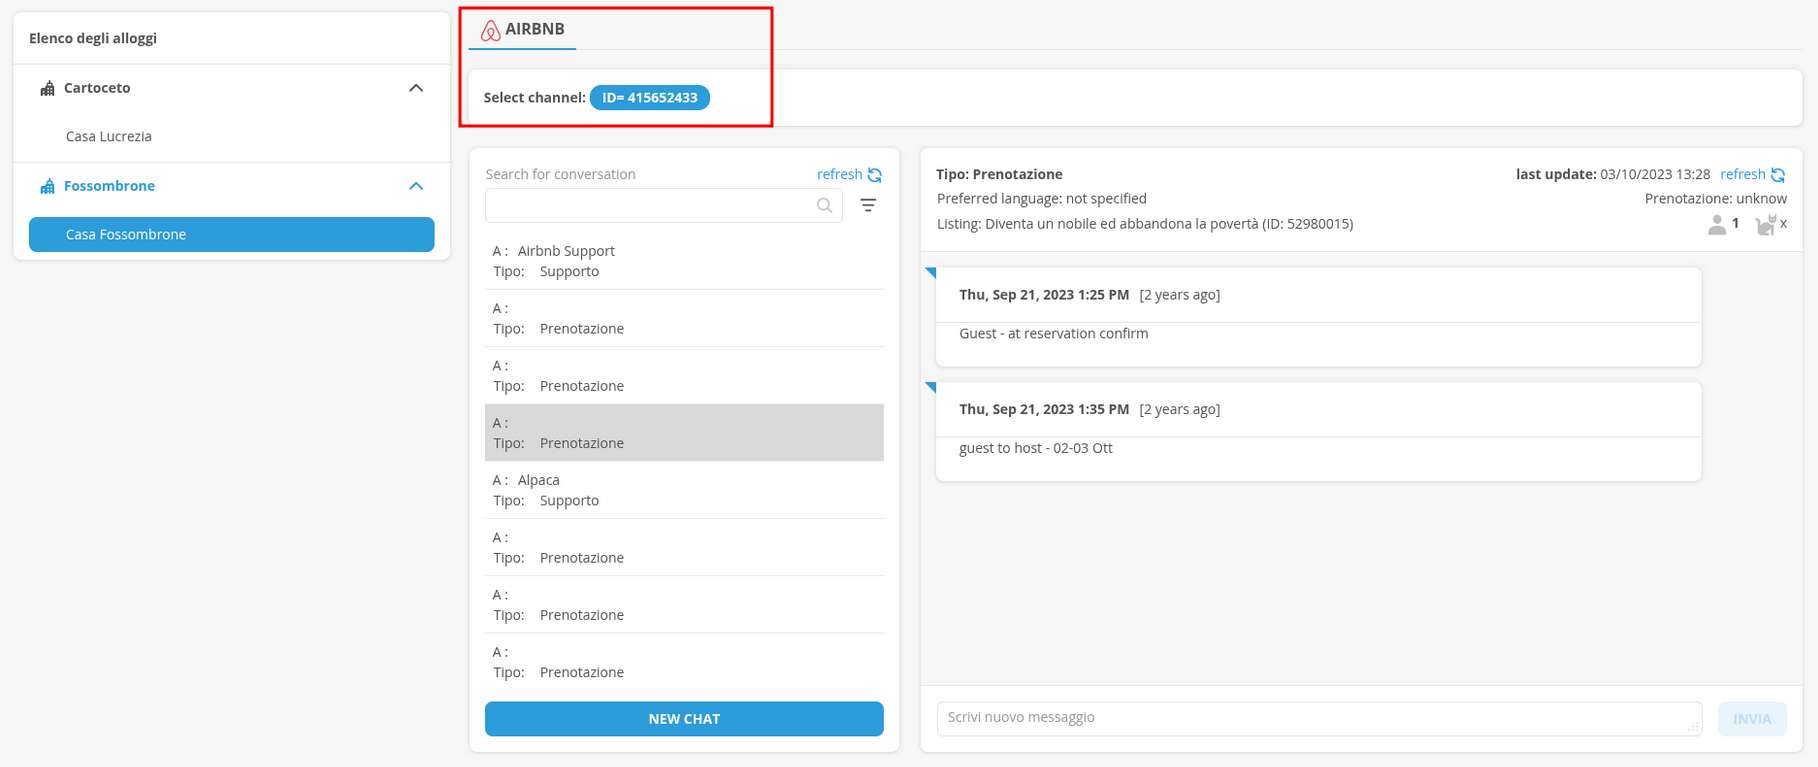Viewport: 1818px width, 767px height.
Task: Start a conversation with NEW CHAT
Action: [x=684, y=719]
